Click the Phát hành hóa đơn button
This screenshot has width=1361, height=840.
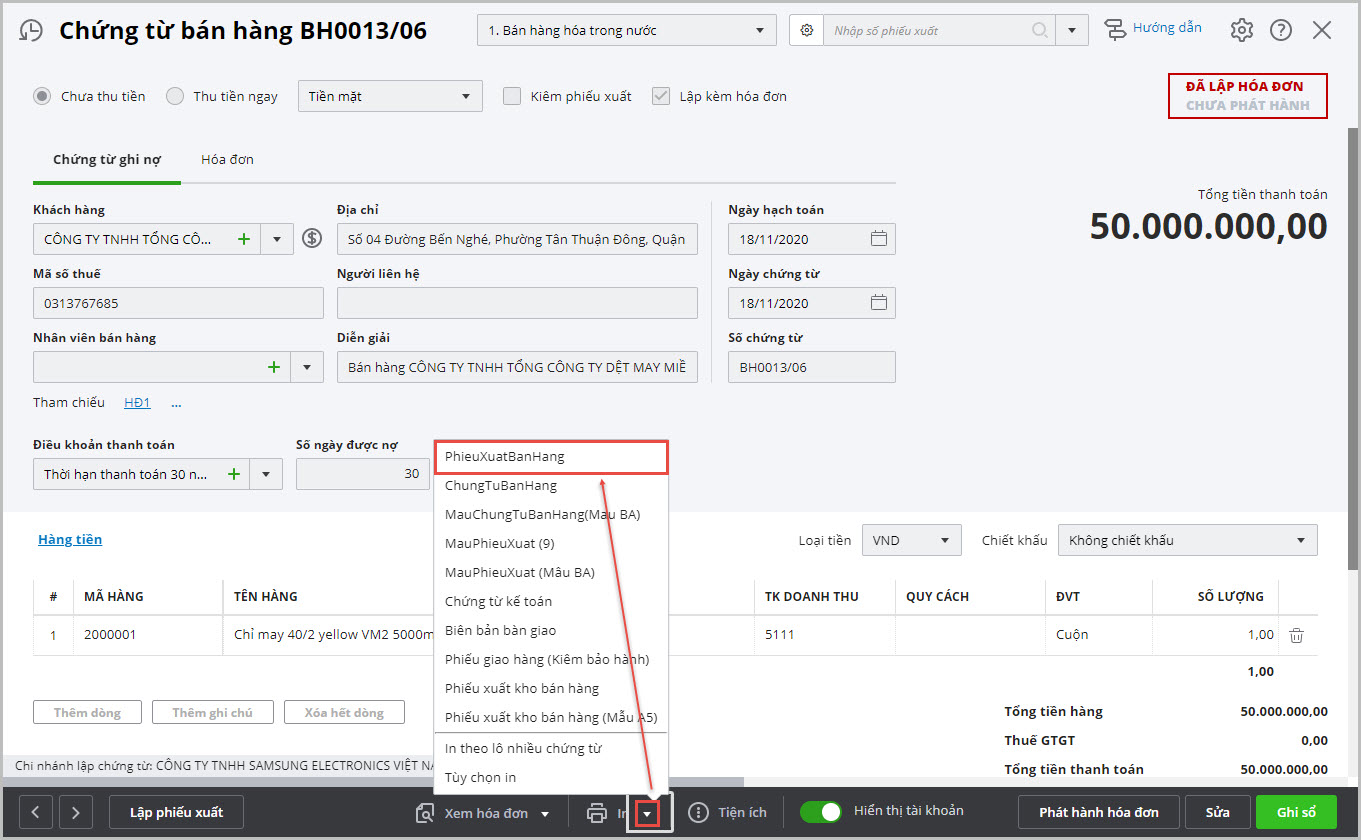coord(1098,812)
